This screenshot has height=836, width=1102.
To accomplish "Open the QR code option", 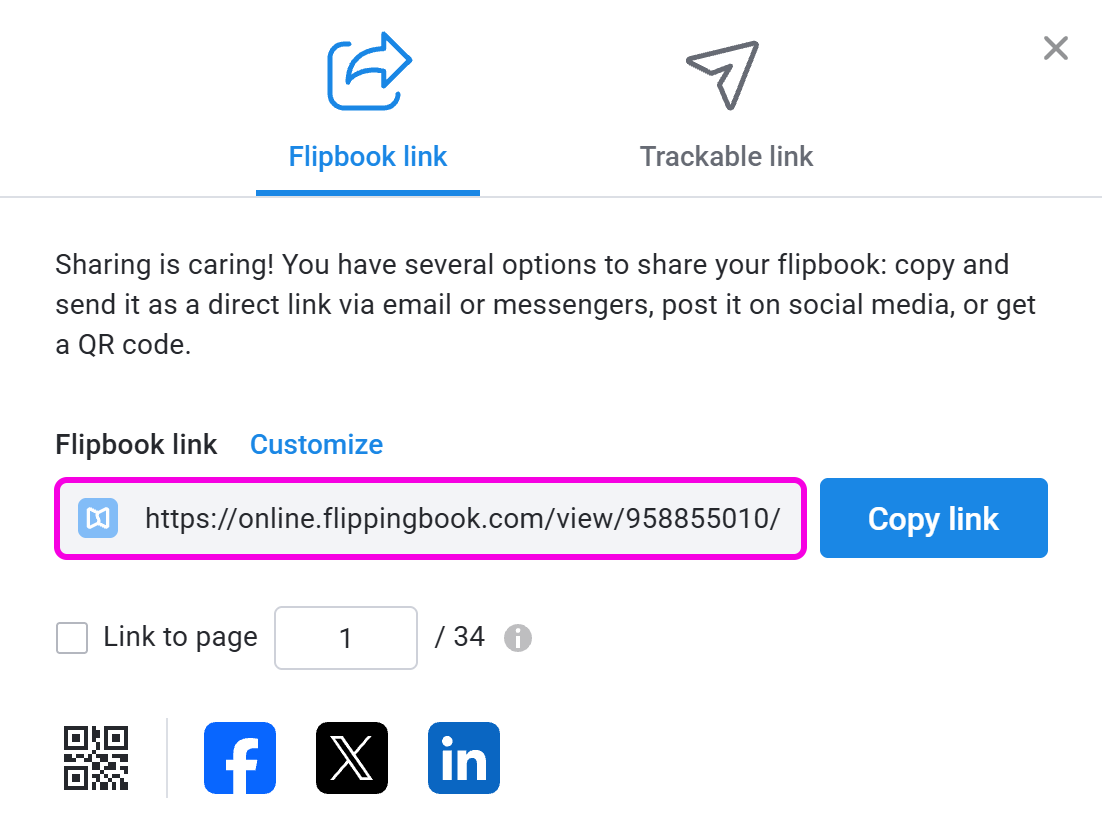I will pyautogui.click(x=96, y=758).
